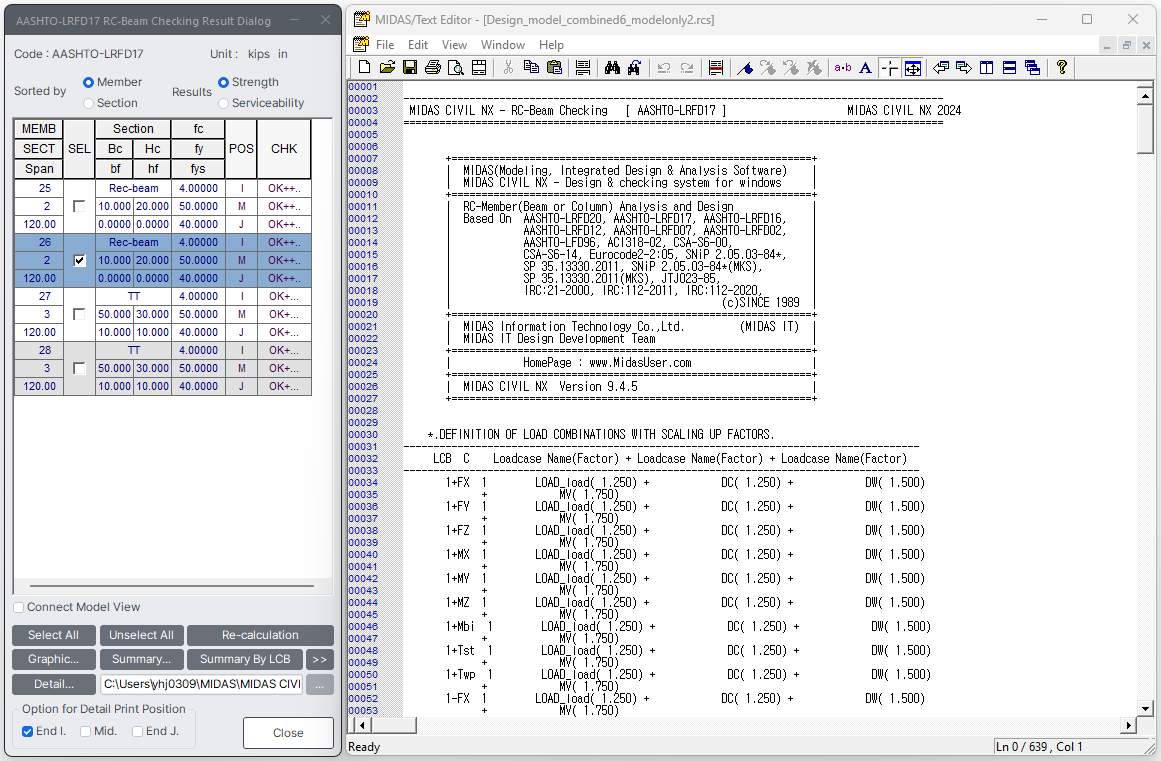This screenshot has width=1161, height=761.
Task: Click the scroll-down arrow of the vertical scrollbar
Action: click(x=1145, y=708)
